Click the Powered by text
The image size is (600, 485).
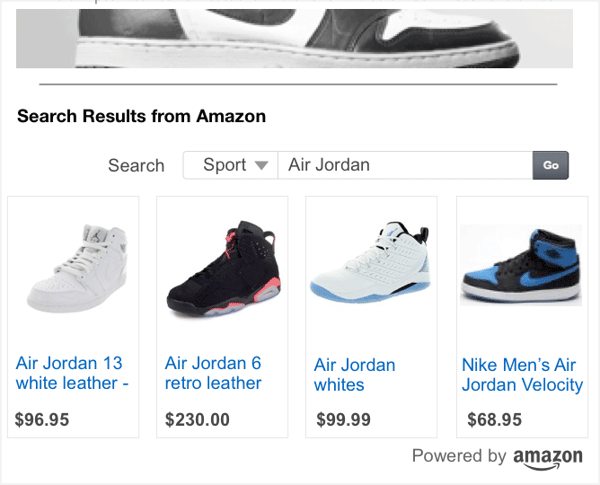(459, 456)
